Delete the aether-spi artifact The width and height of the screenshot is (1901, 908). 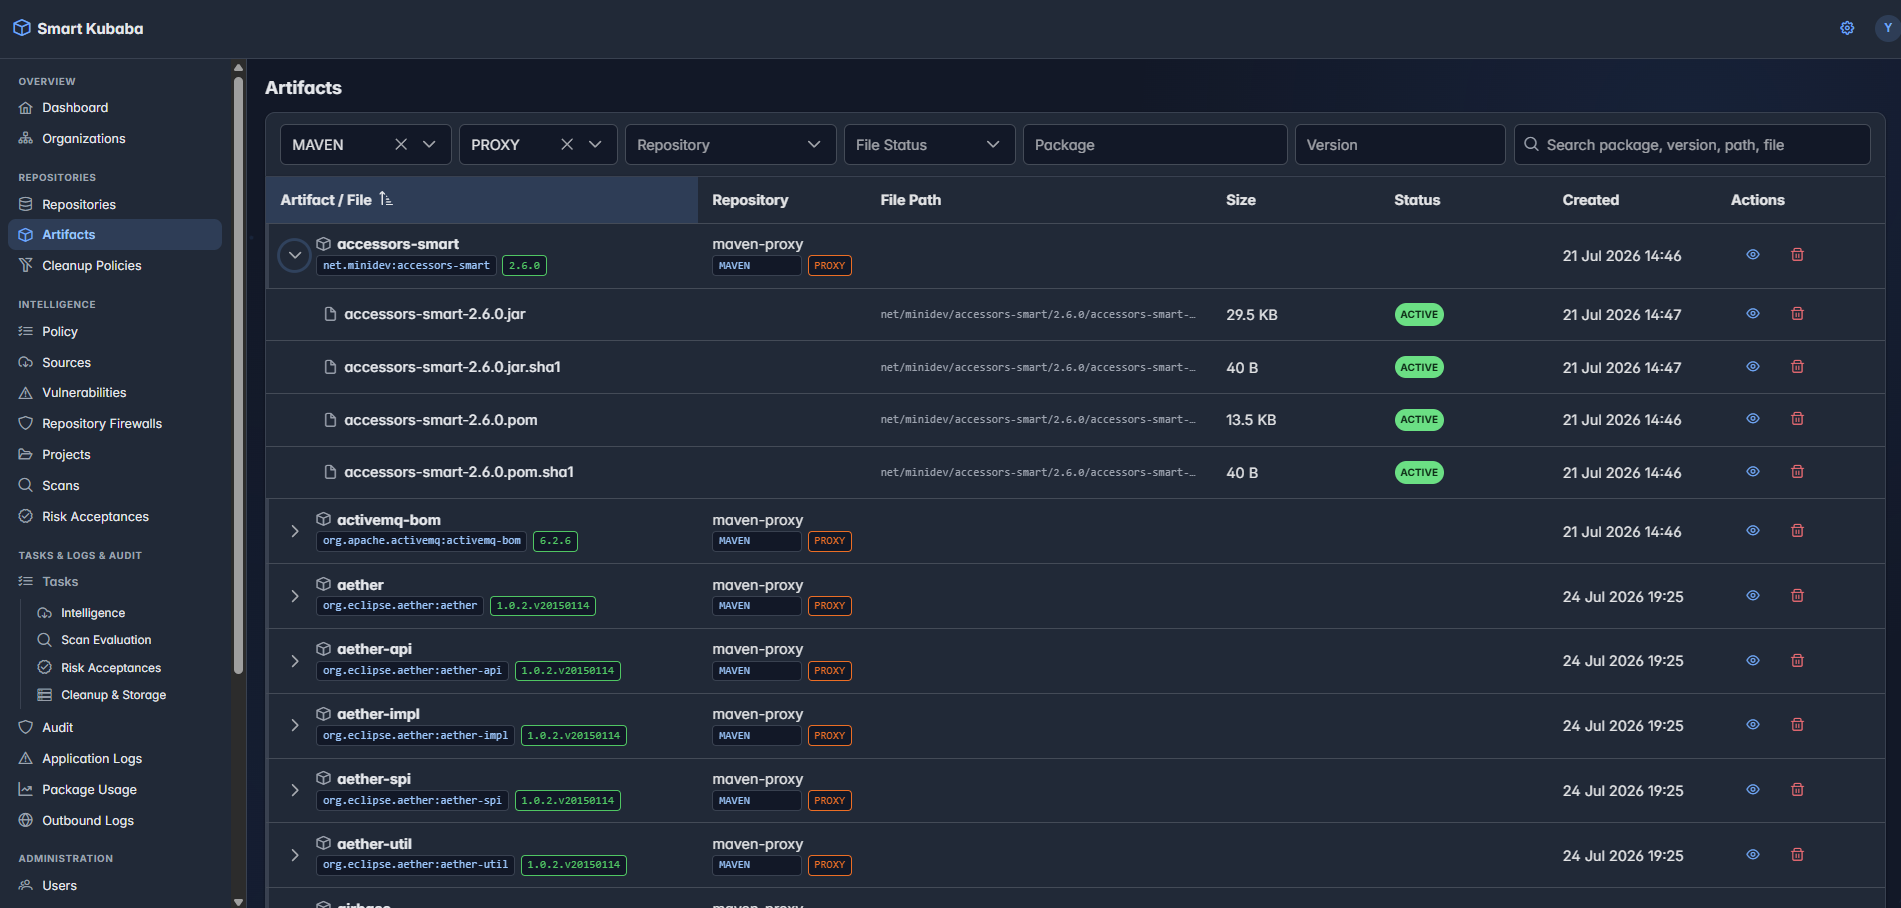pos(1797,790)
